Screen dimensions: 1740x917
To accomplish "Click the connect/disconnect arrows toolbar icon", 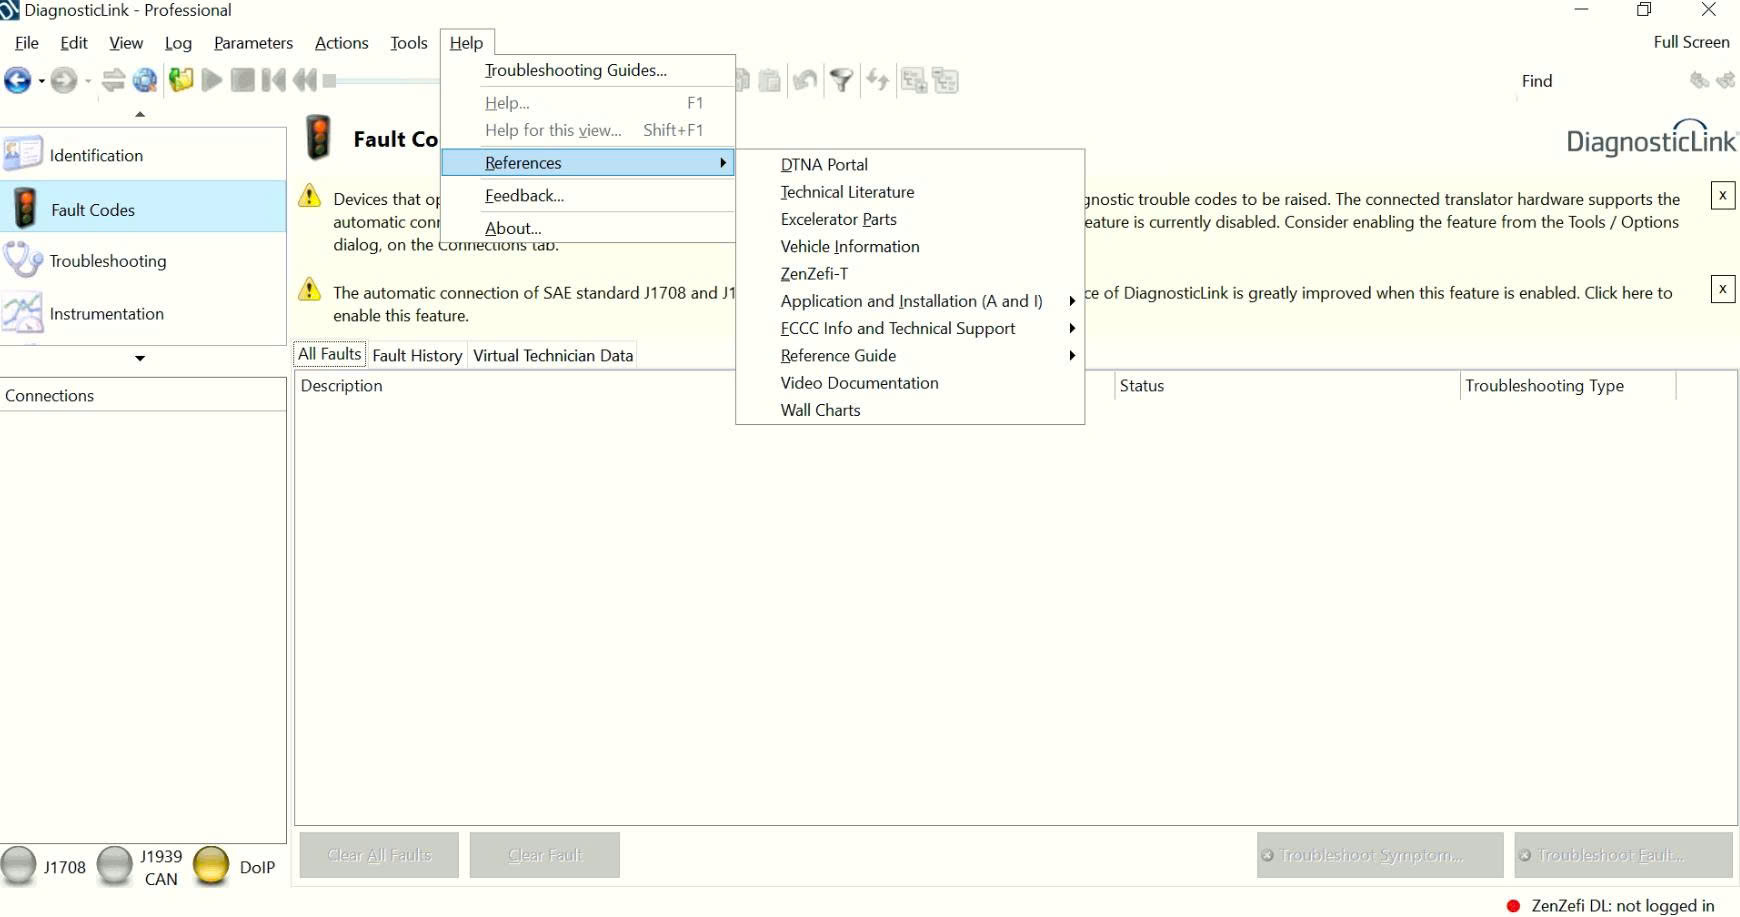I will click(x=114, y=80).
